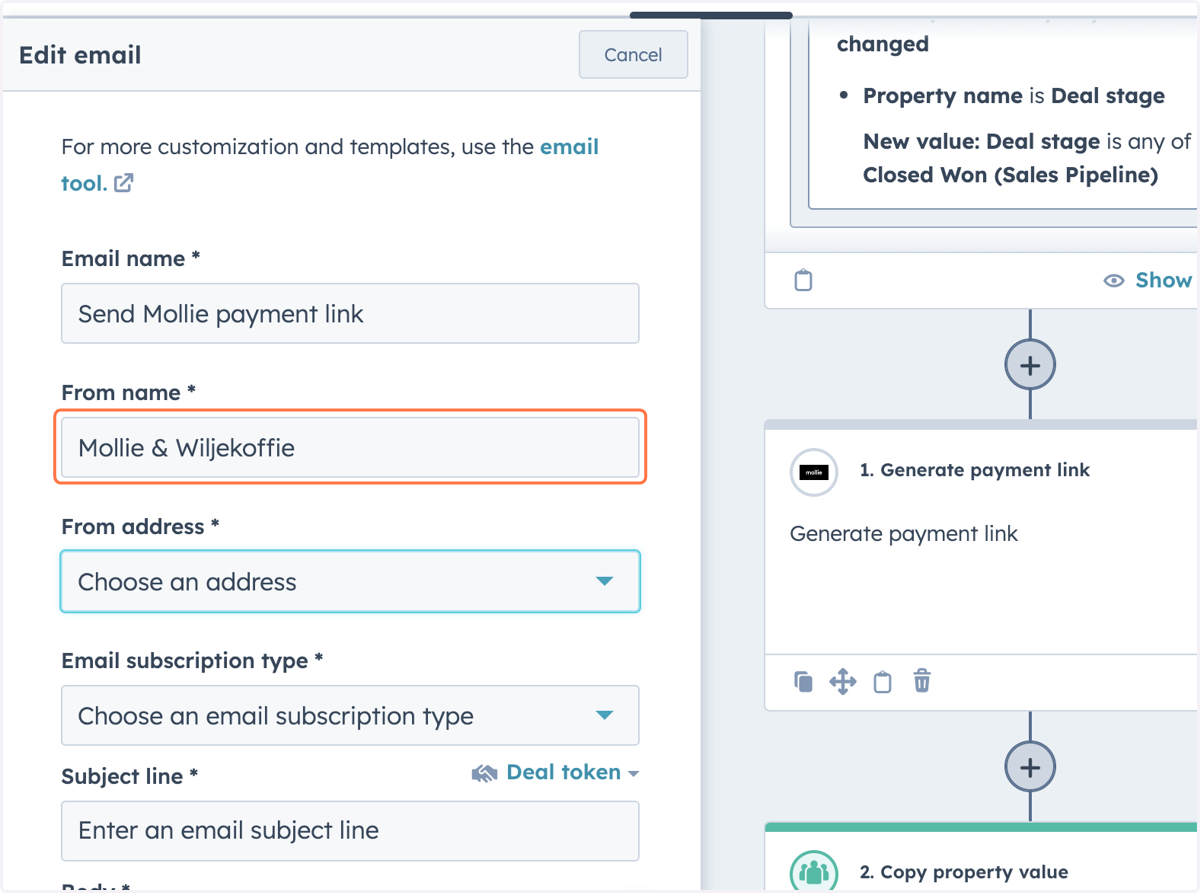Open the email tool link
This screenshot has width=1200, height=893.
pyautogui.click(x=330, y=165)
